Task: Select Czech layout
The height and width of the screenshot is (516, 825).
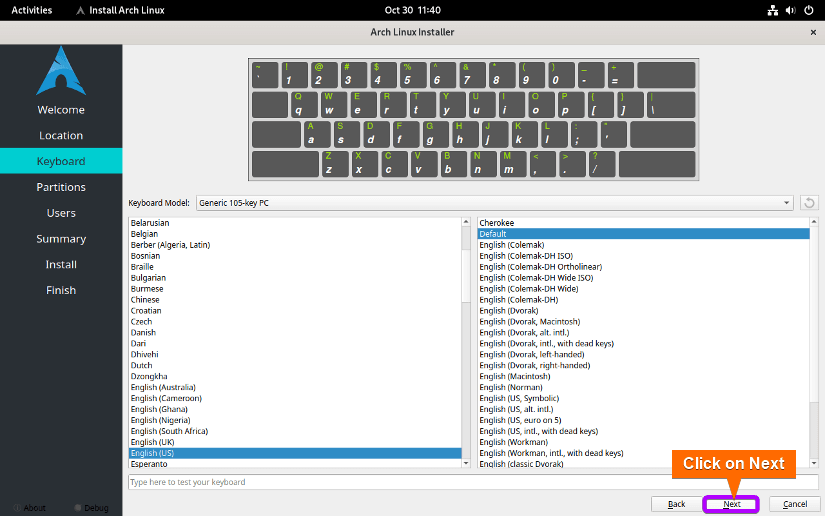Action: point(295,322)
